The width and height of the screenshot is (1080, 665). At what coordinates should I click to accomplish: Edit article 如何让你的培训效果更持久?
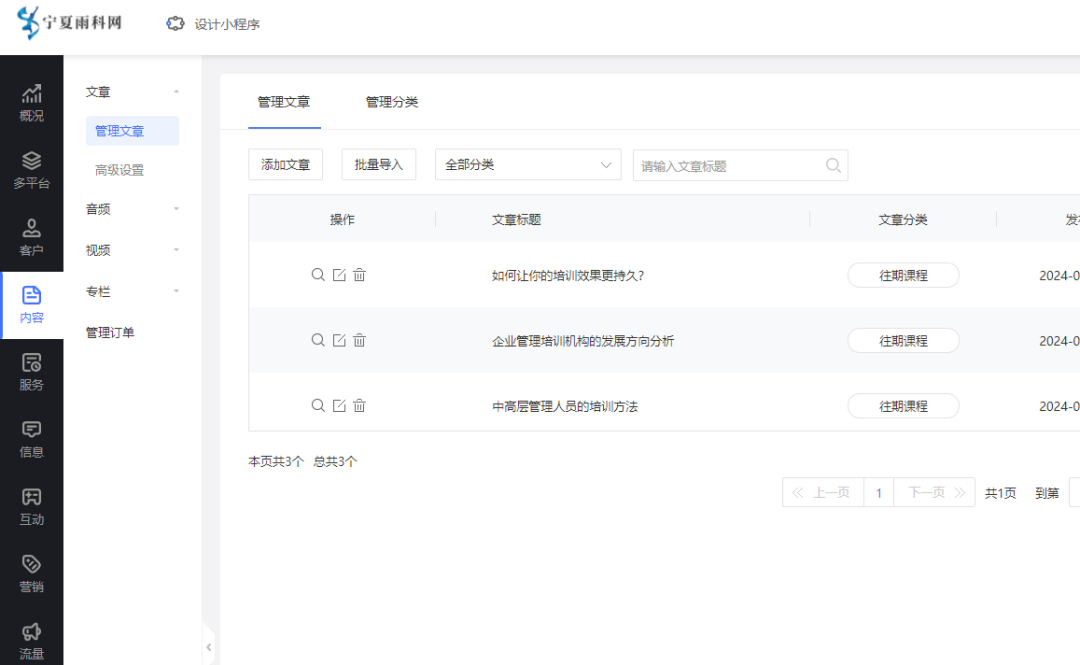click(x=339, y=274)
